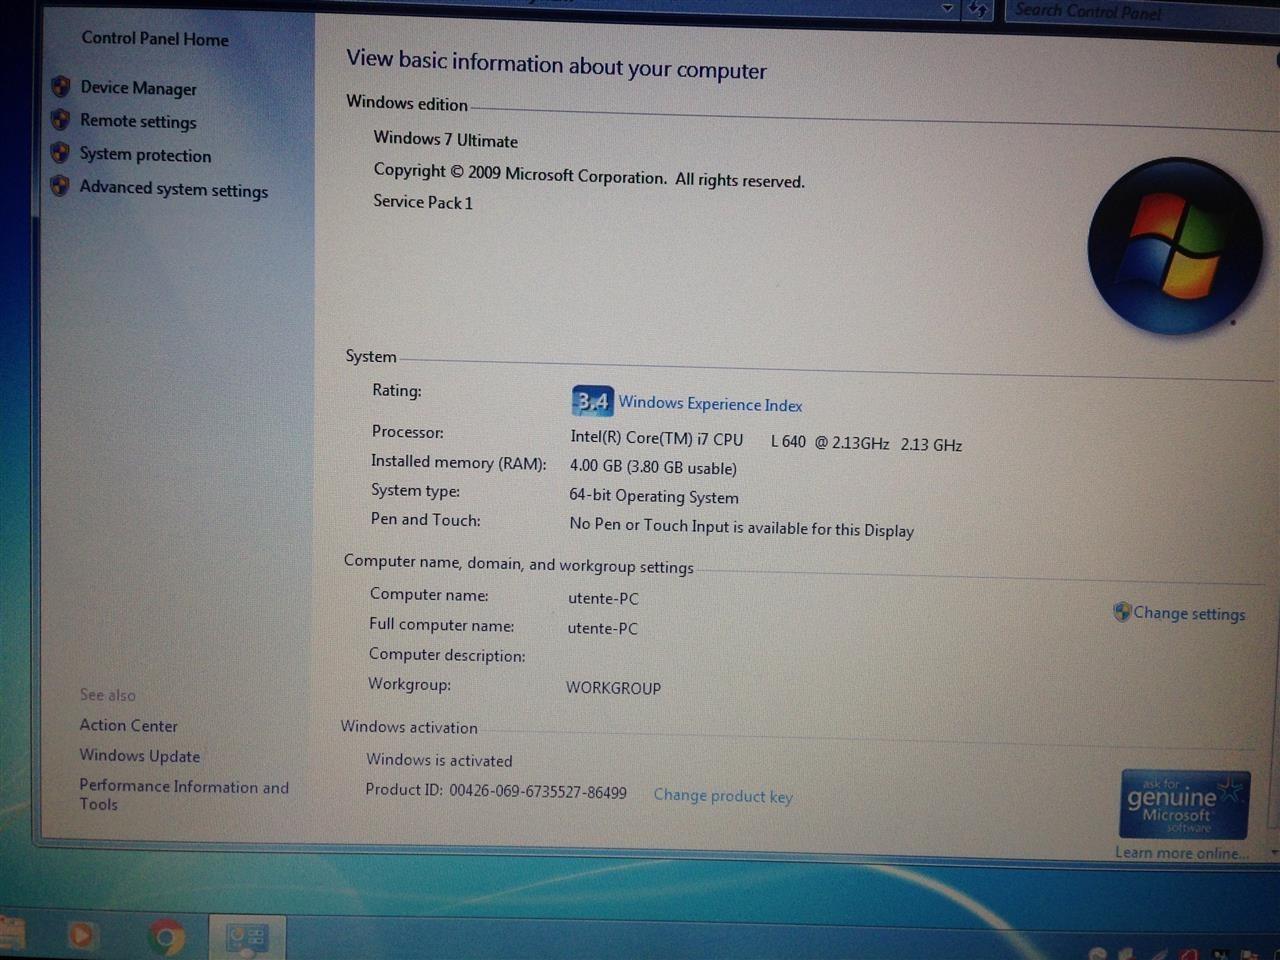Click the Control Panel taskbar button
Screen dimensions: 1280x960
tap(246, 938)
